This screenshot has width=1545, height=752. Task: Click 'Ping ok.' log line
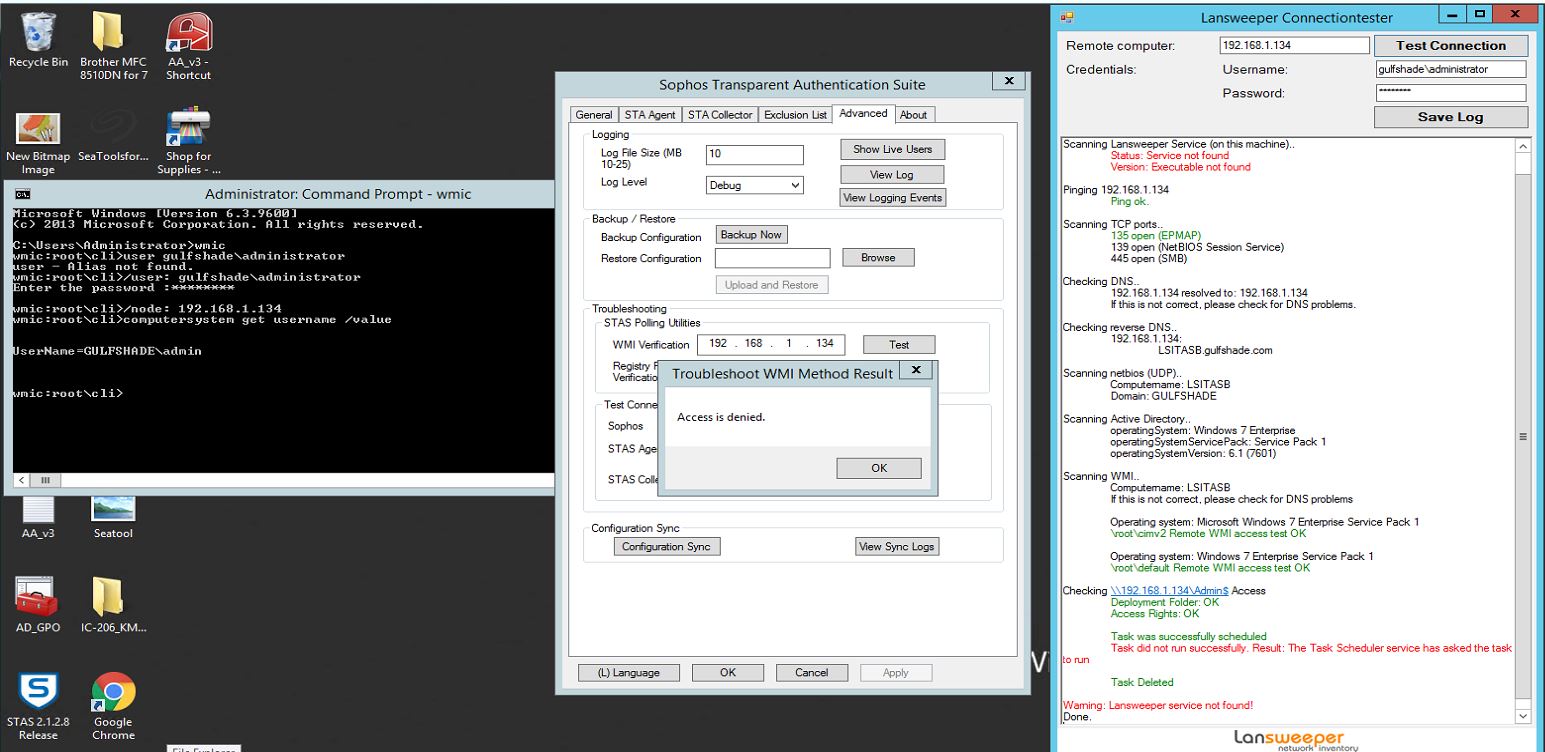(x=1131, y=201)
